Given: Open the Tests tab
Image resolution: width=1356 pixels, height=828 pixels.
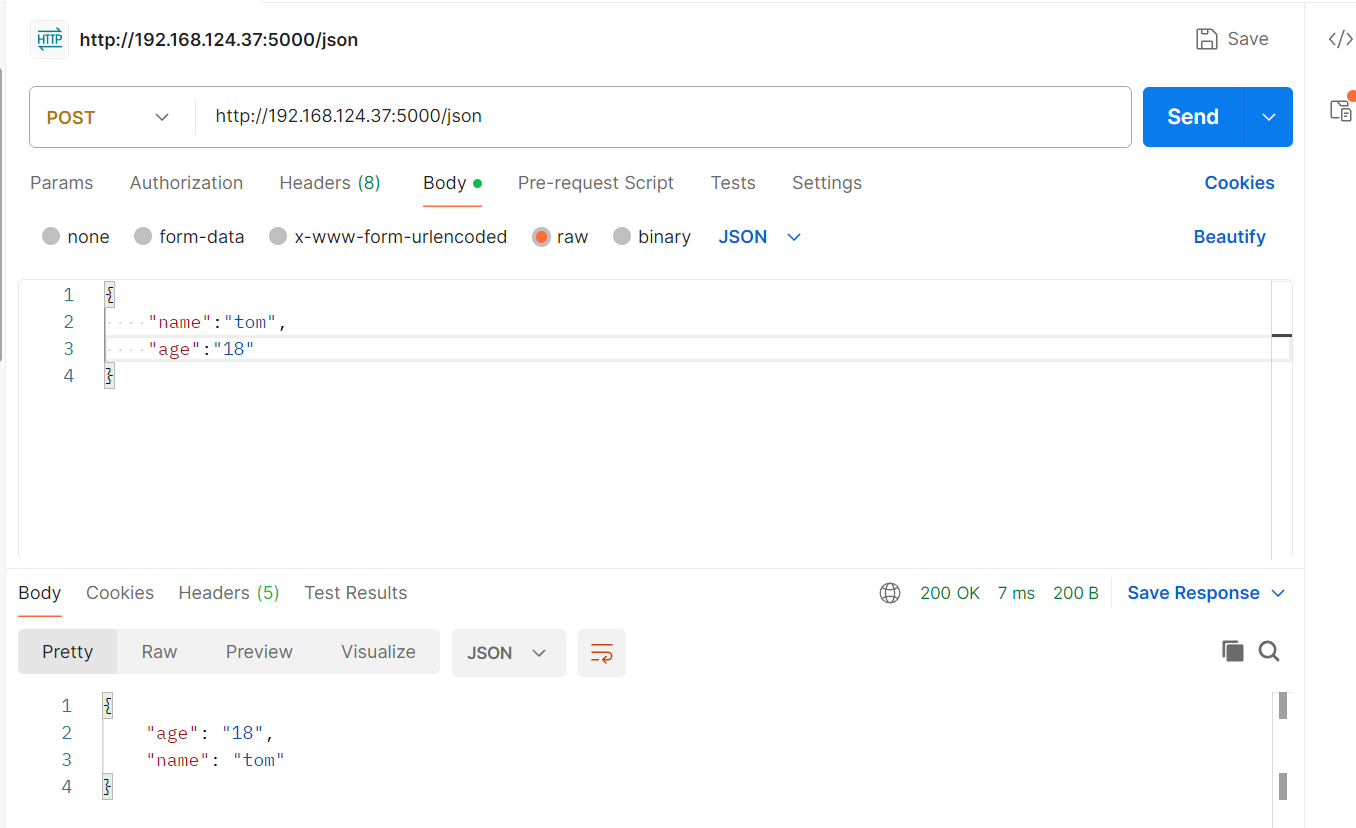Looking at the screenshot, I should point(733,183).
